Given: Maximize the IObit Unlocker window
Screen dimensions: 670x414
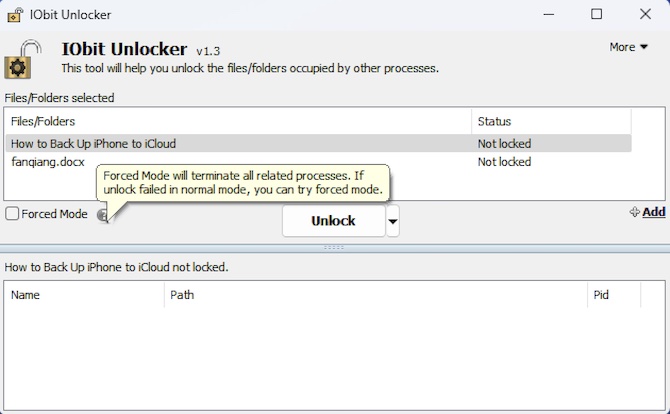Looking at the screenshot, I should click(x=597, y=14).
